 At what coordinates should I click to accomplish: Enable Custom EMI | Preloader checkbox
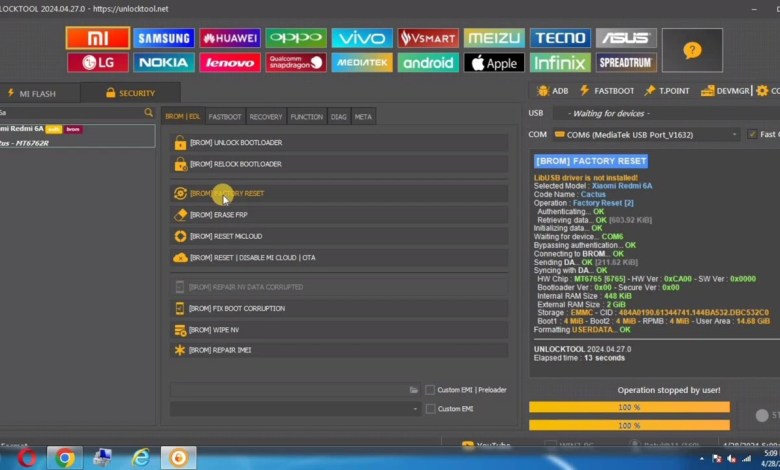(x=430, y=390)
